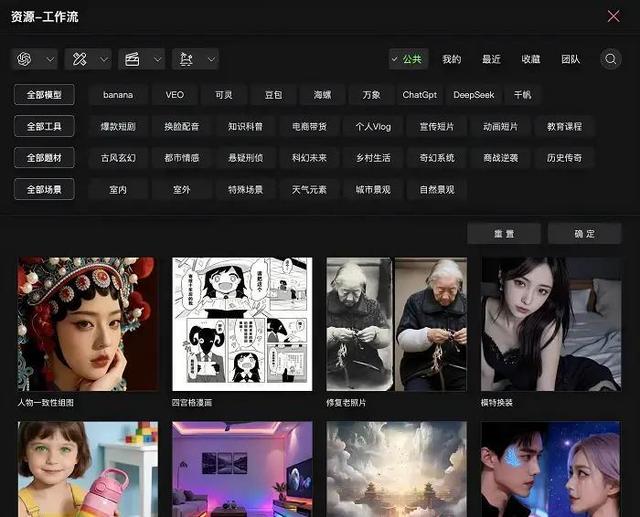640x517 pixels.
Task: Expand the tools icon dropdown chevron
Action: (103, 60)
